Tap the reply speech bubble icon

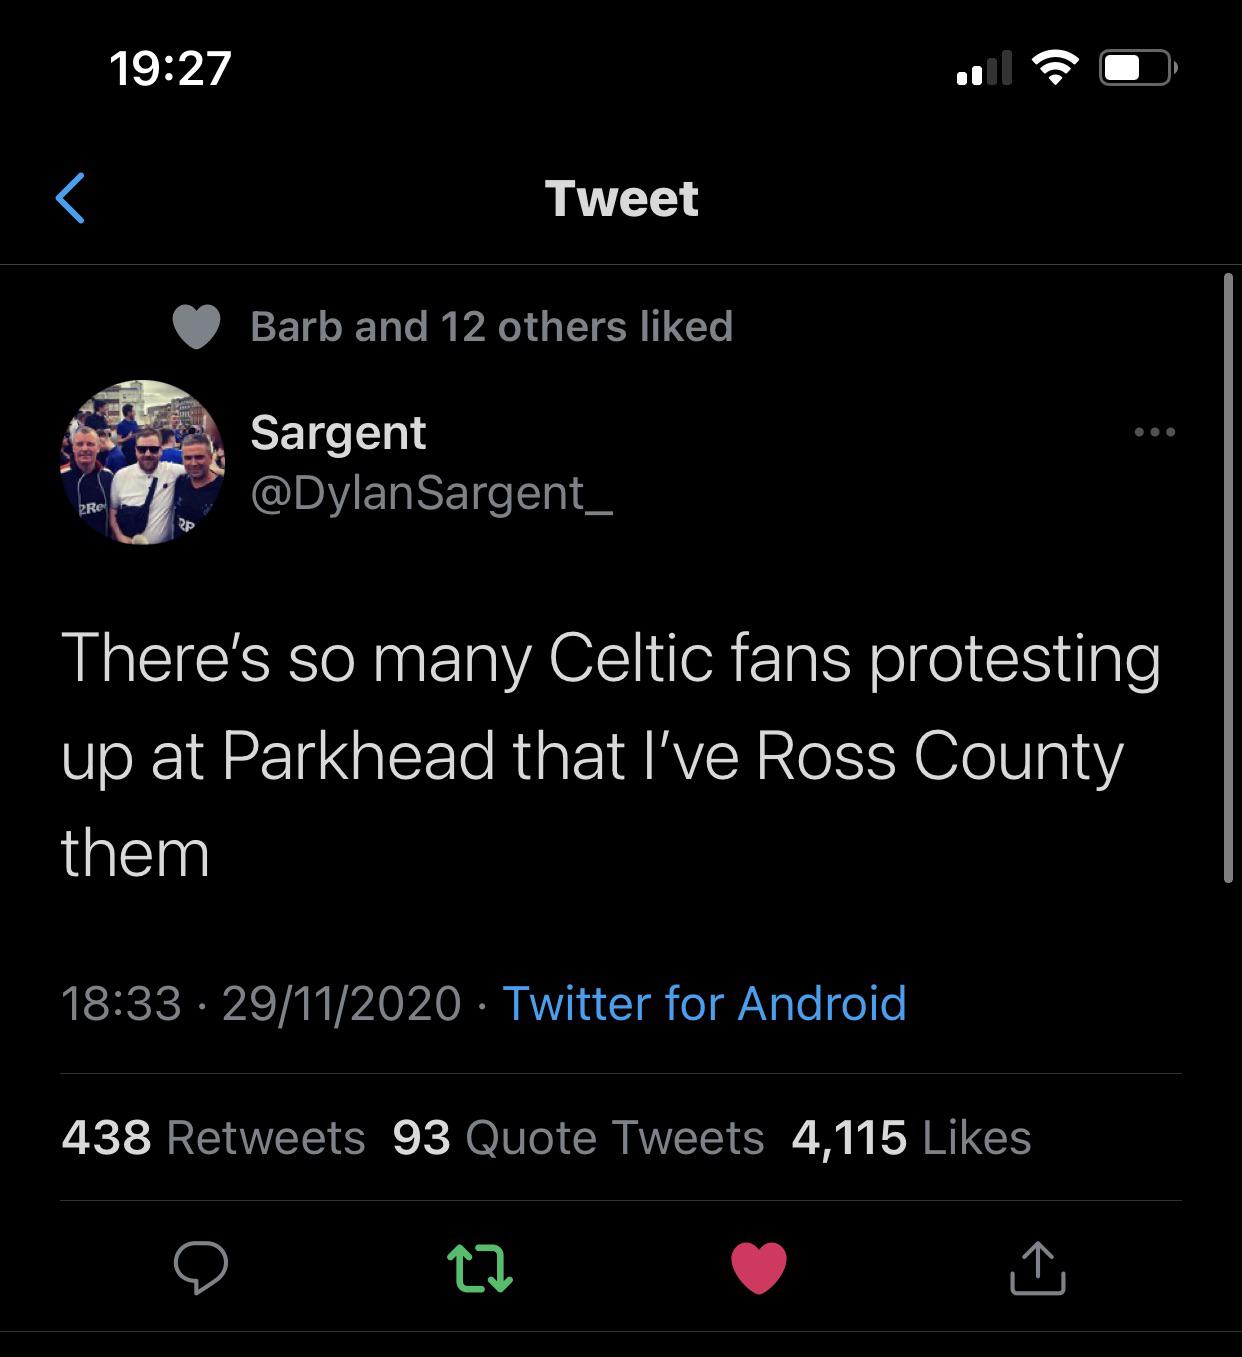point(200,1267)
